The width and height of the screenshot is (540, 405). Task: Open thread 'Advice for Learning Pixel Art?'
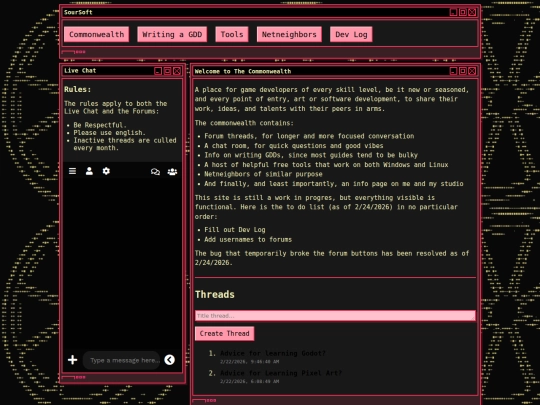click(281, 373)
